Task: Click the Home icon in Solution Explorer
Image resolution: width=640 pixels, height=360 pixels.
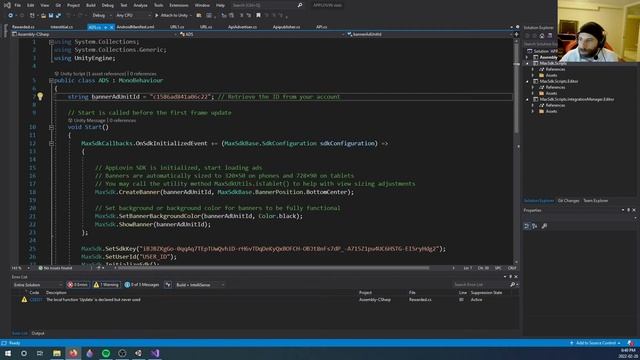Action: click(x=542, y=36)
